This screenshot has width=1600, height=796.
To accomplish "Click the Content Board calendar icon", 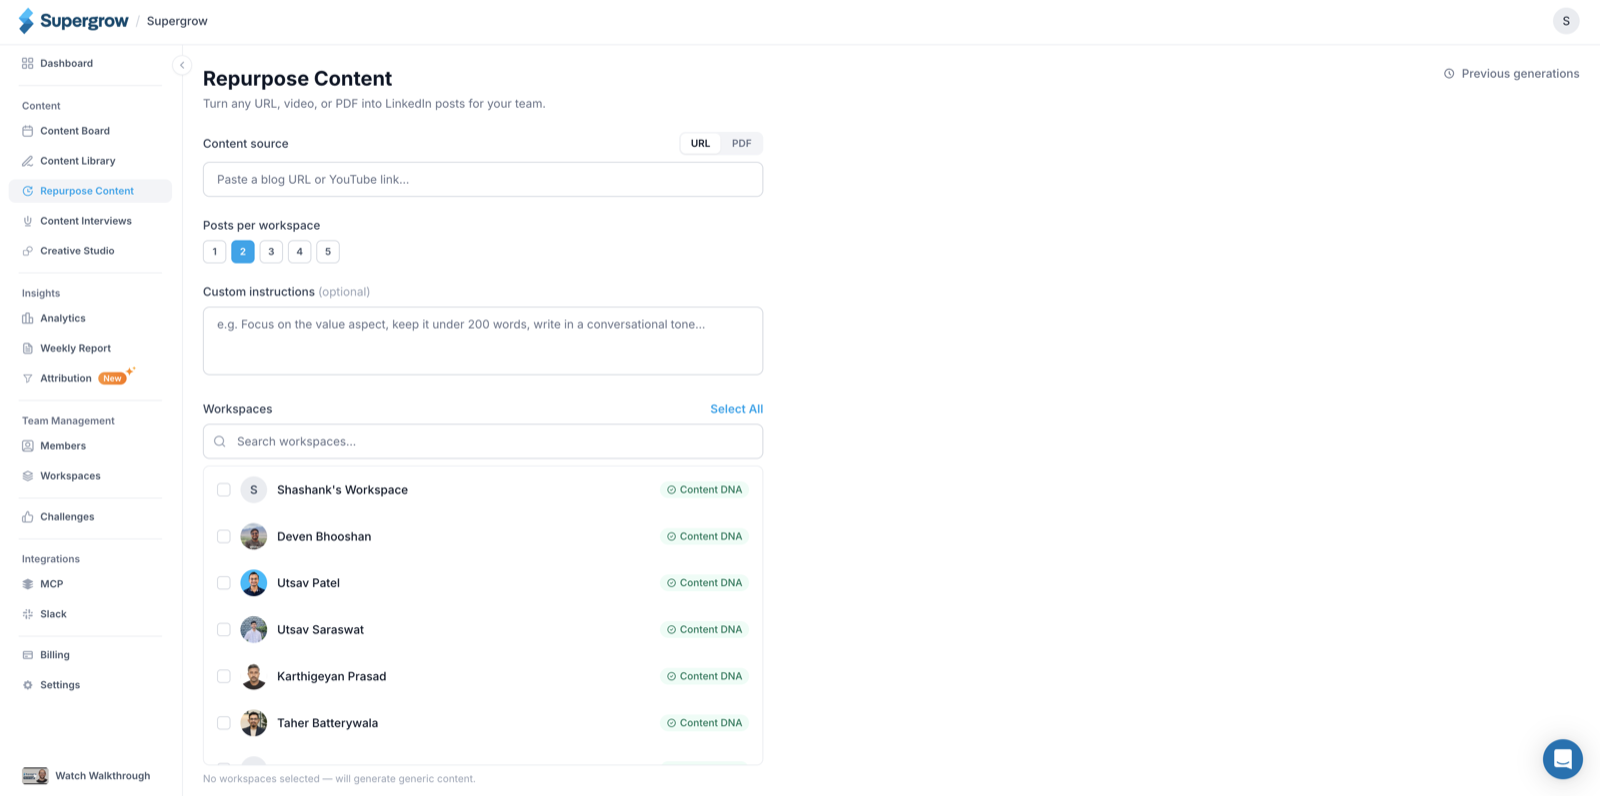I will coord(28,131).
